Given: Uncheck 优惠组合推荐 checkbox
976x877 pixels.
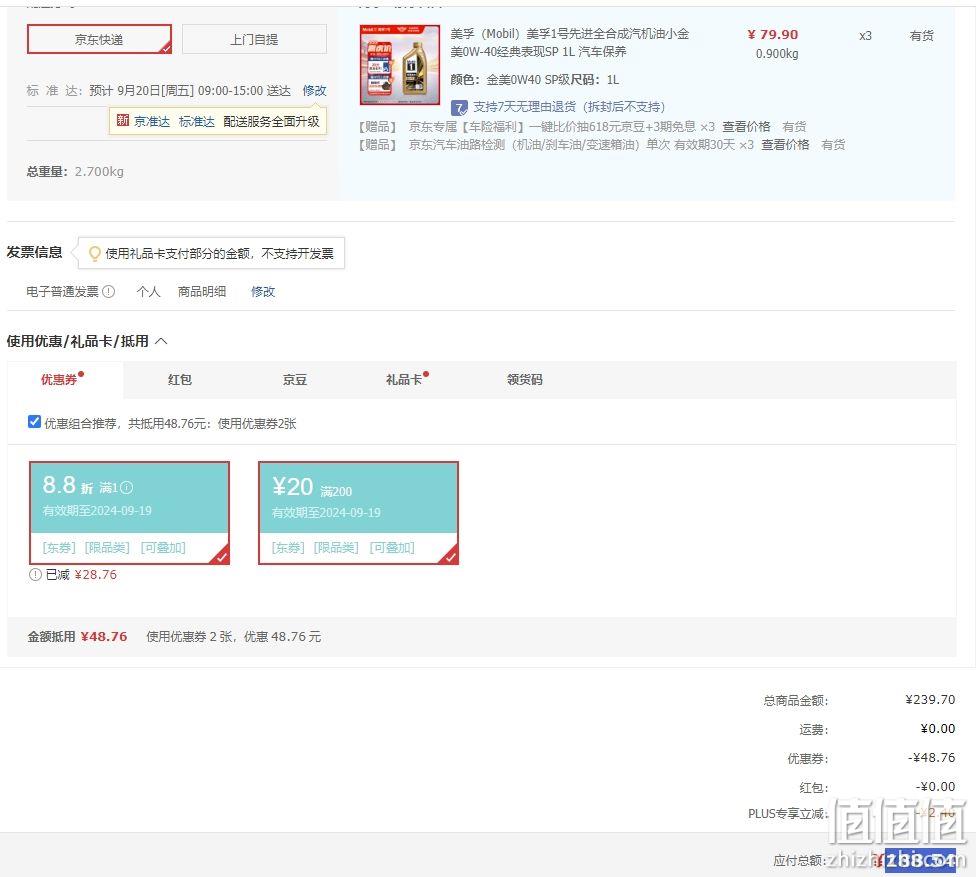Looking at the screenshot, I should pyautogui.click(x=35, y=422).
